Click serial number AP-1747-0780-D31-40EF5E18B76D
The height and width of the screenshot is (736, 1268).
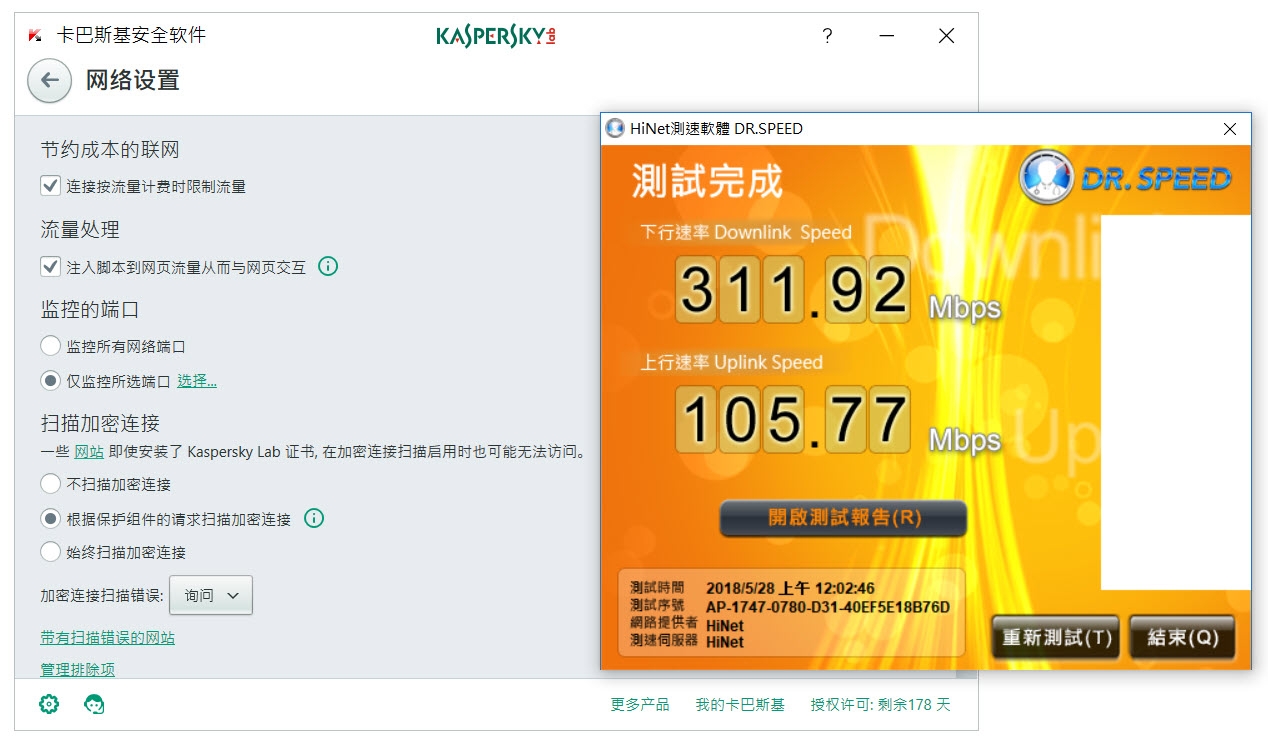pos(828,607)
